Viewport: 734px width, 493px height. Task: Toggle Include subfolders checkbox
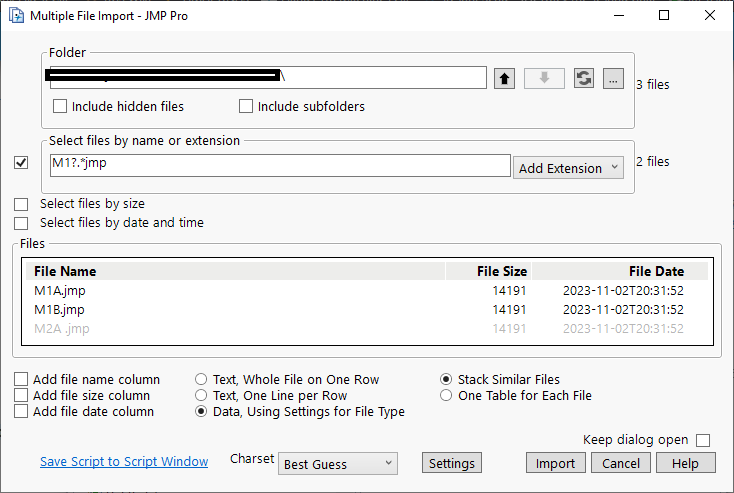[246, 106]
